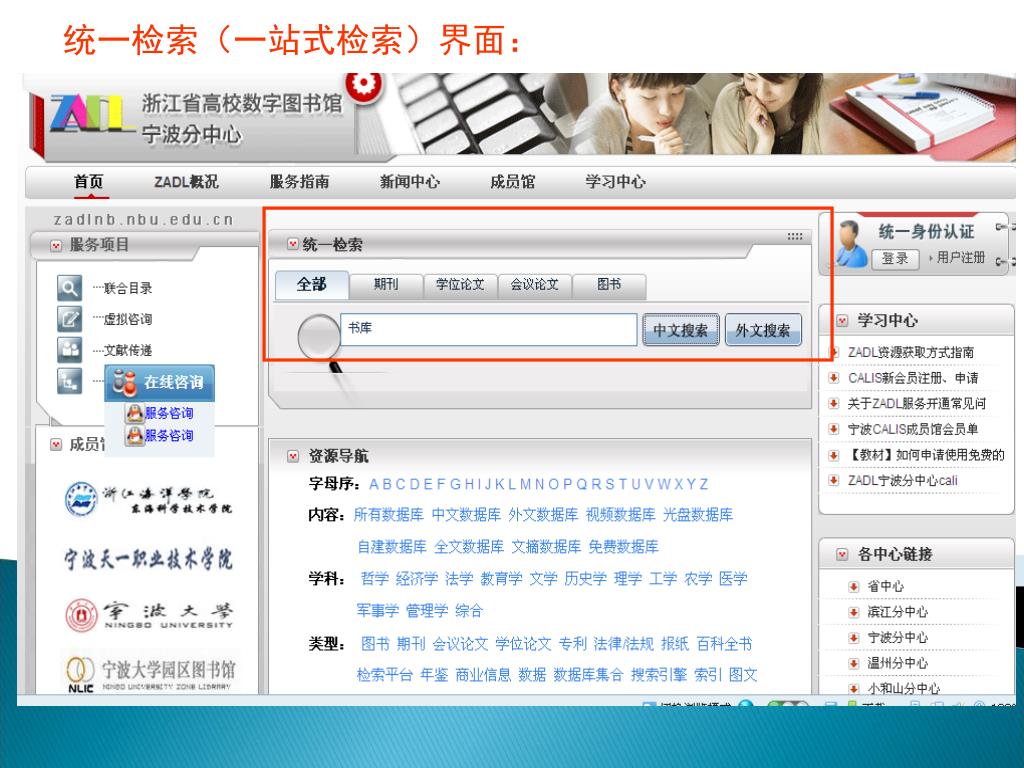1024x768 pixels.
Task: Click the red arrow icon beside 省中心
Action: (853, 586)
